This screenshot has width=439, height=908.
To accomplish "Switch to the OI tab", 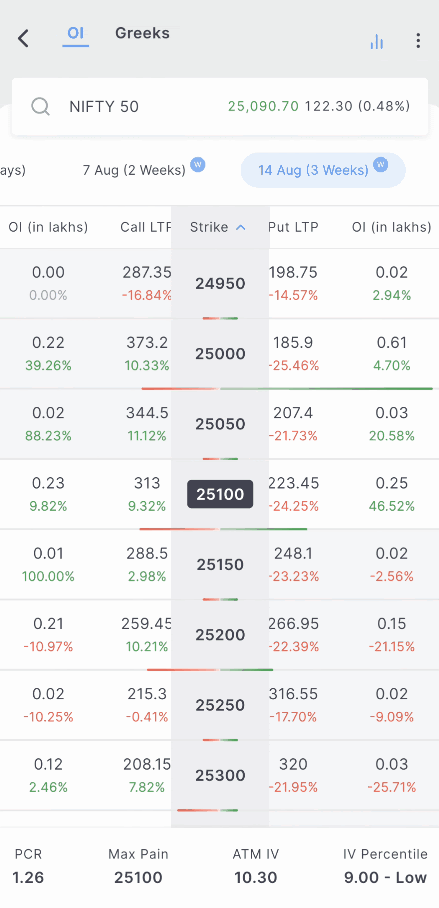I will pyautogui.click(x=76, y=33).
